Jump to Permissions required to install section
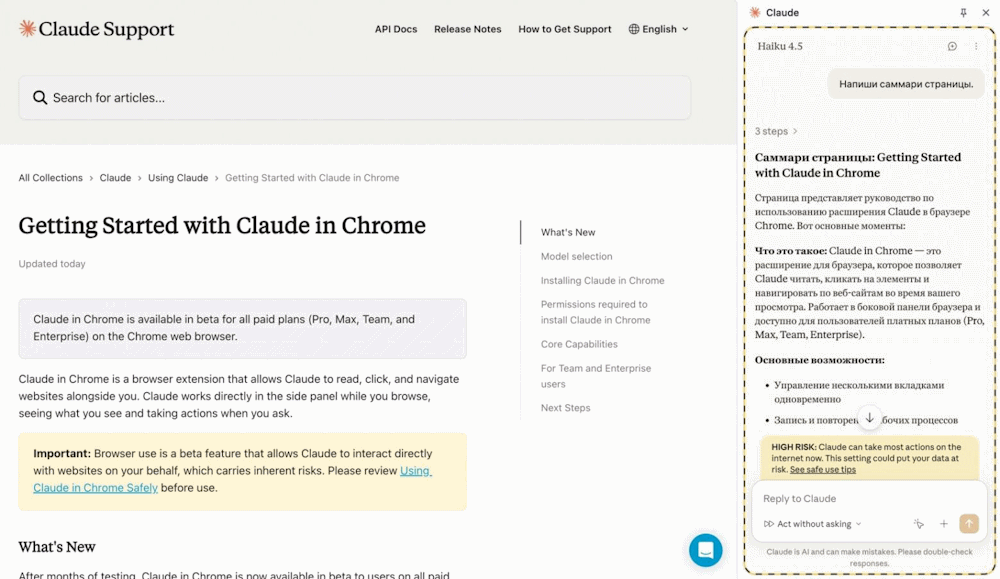The width and height of the screenshot is (1000, 579). point(596,312)
